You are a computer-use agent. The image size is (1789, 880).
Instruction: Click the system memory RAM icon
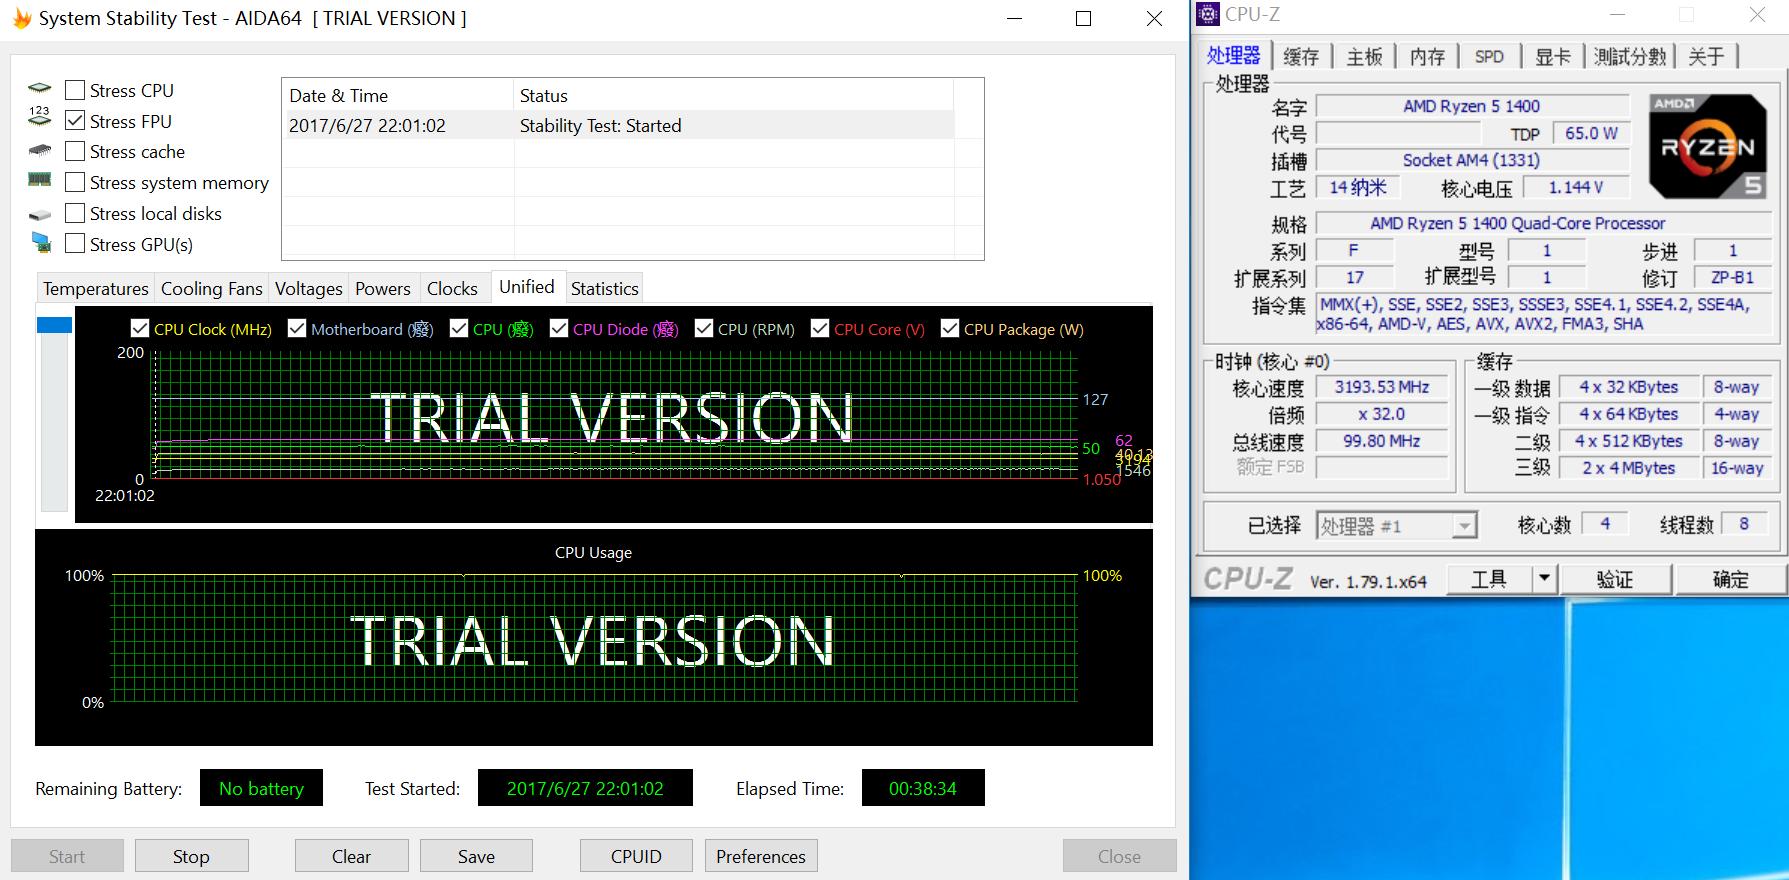pos(39,180)
